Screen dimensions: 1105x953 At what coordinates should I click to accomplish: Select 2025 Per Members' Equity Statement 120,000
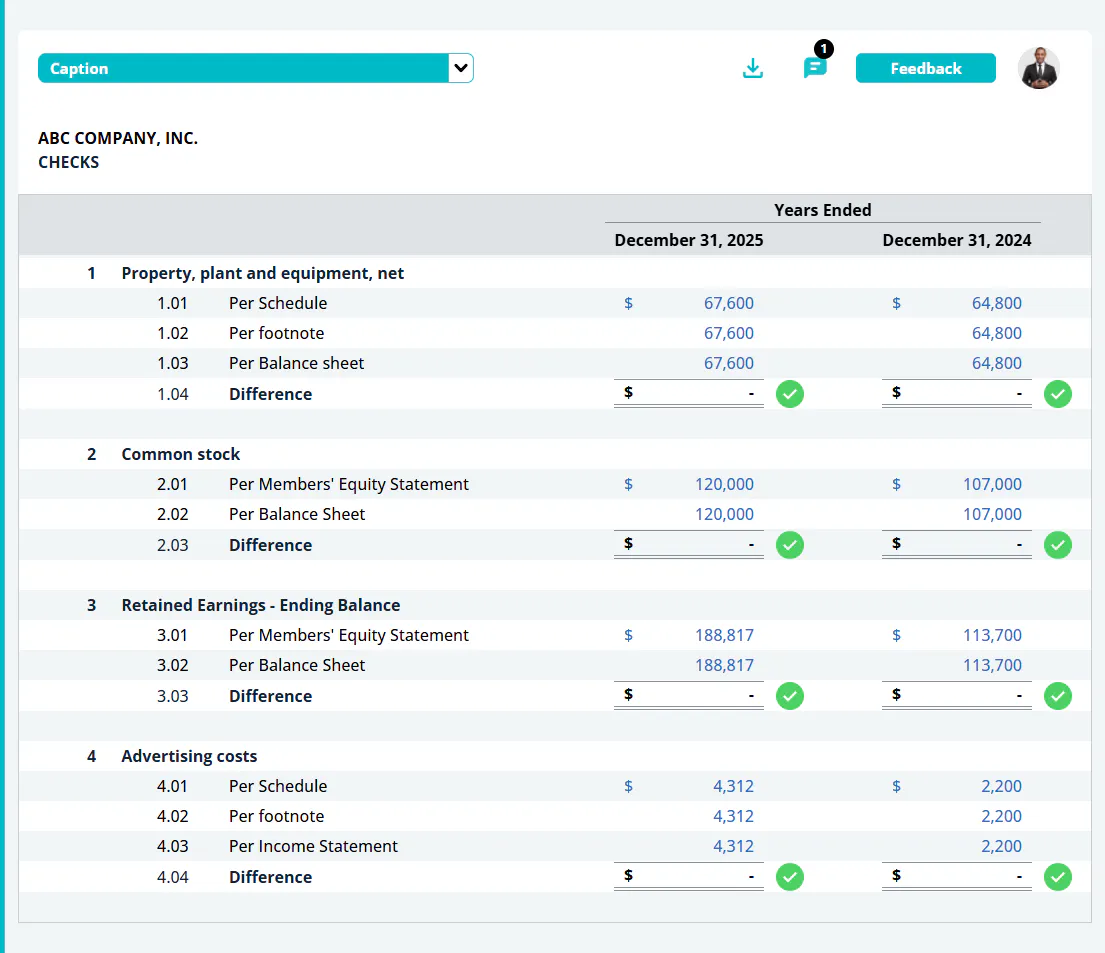pyautogui.click(x=724, y=484)
